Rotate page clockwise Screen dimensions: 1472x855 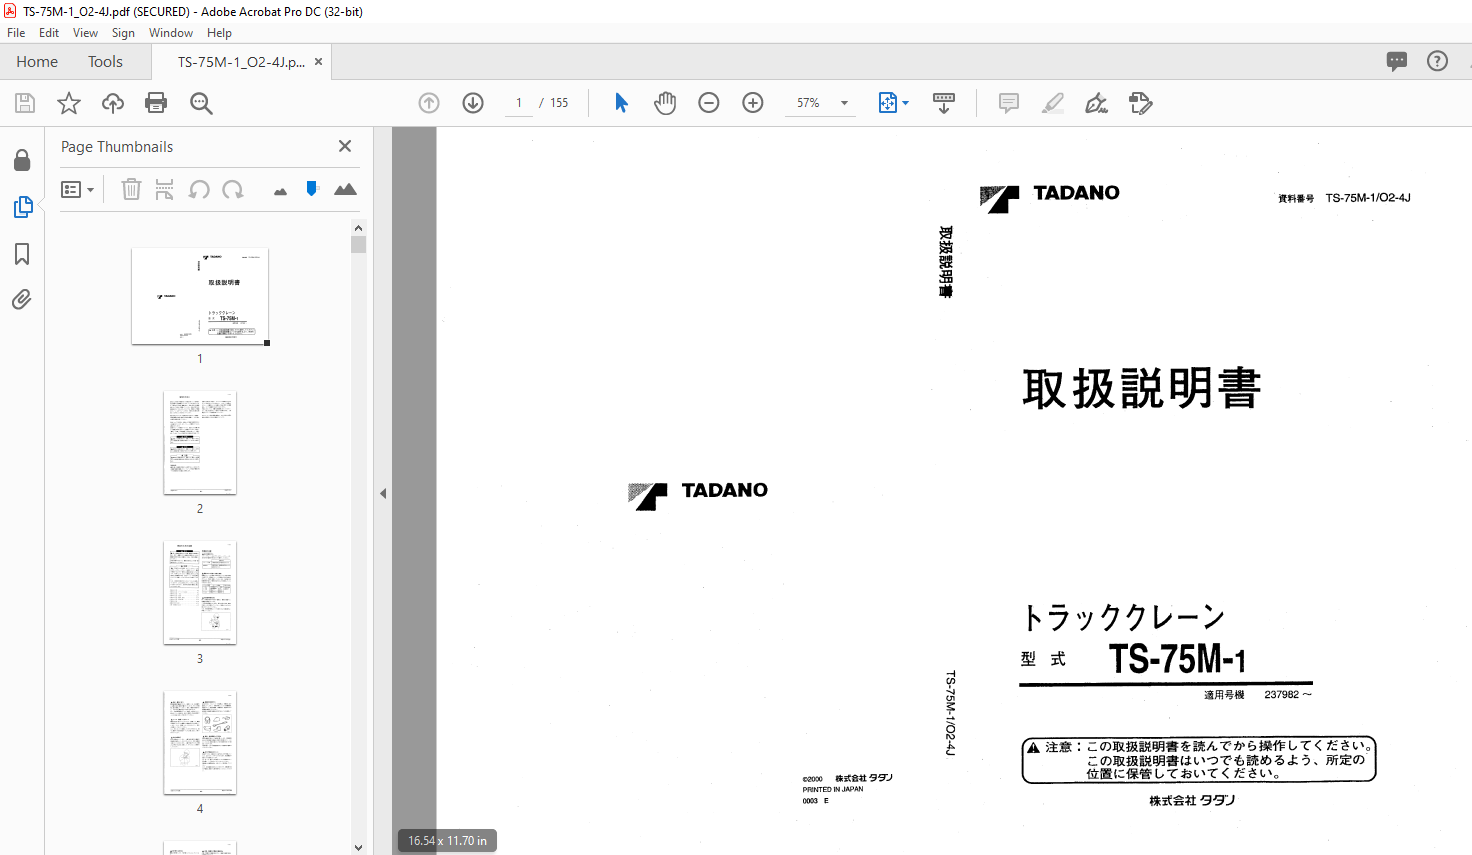coord(233,189)
